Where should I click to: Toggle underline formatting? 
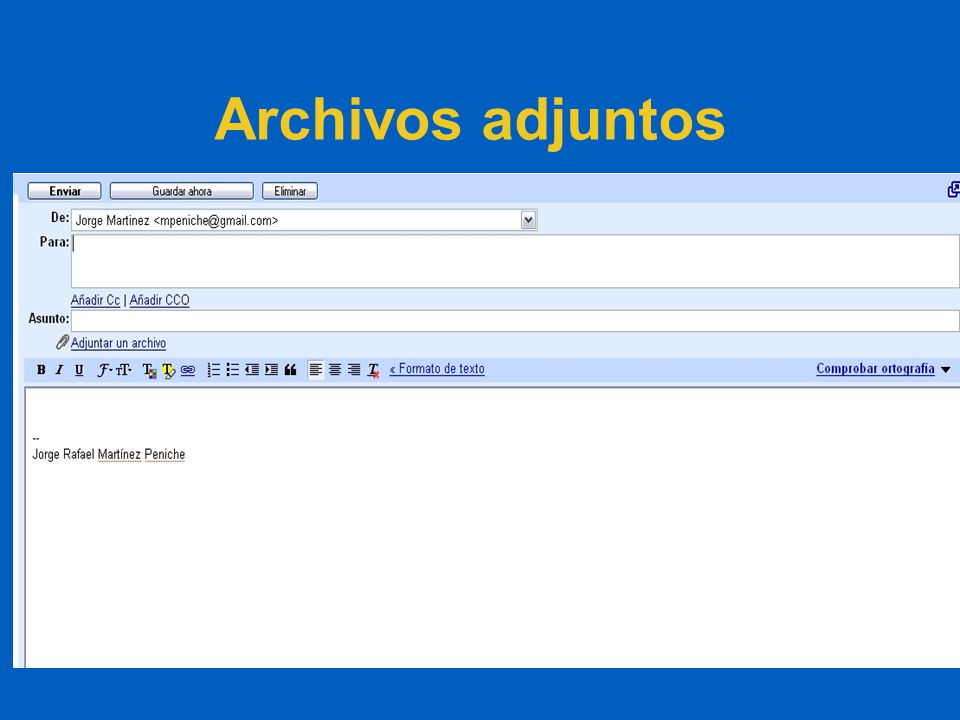pyautogui.click(x=79, y=370)
